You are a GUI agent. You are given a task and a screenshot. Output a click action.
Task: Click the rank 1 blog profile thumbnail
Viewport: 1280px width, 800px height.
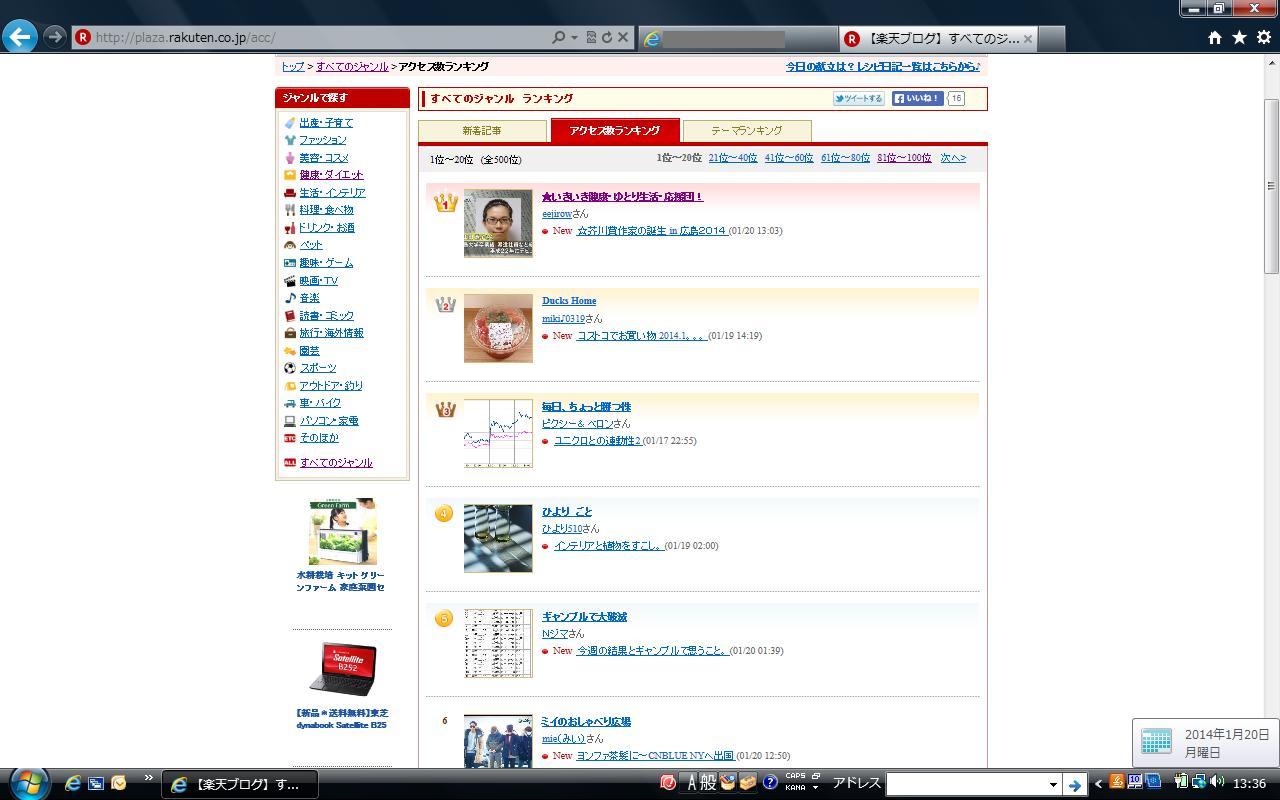(498, 223)
